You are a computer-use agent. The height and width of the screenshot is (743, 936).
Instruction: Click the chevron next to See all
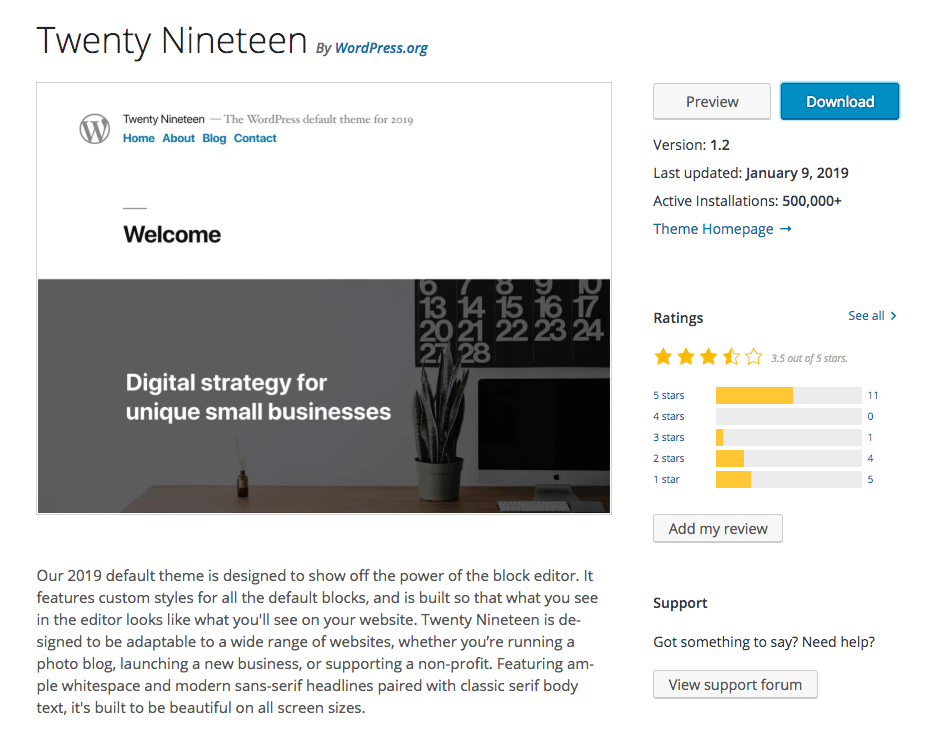[893, 316]
